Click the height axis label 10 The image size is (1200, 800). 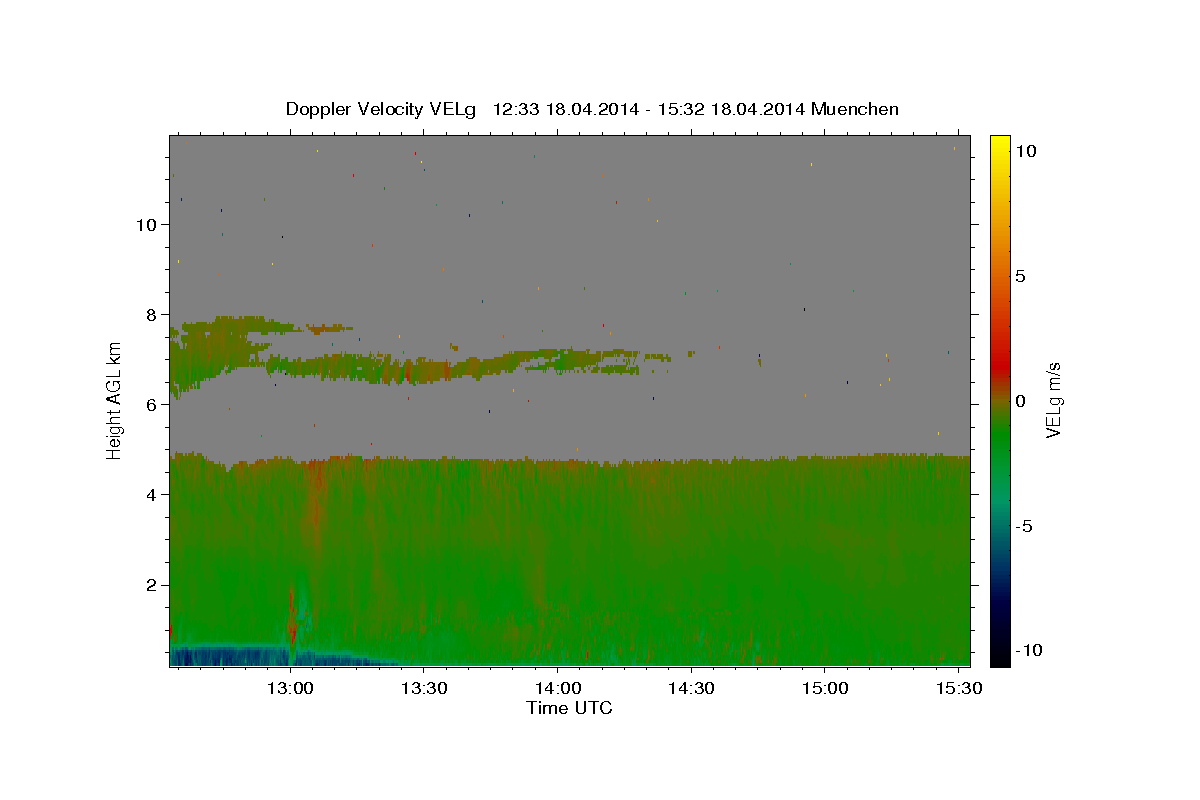click(x=147, y=225)
